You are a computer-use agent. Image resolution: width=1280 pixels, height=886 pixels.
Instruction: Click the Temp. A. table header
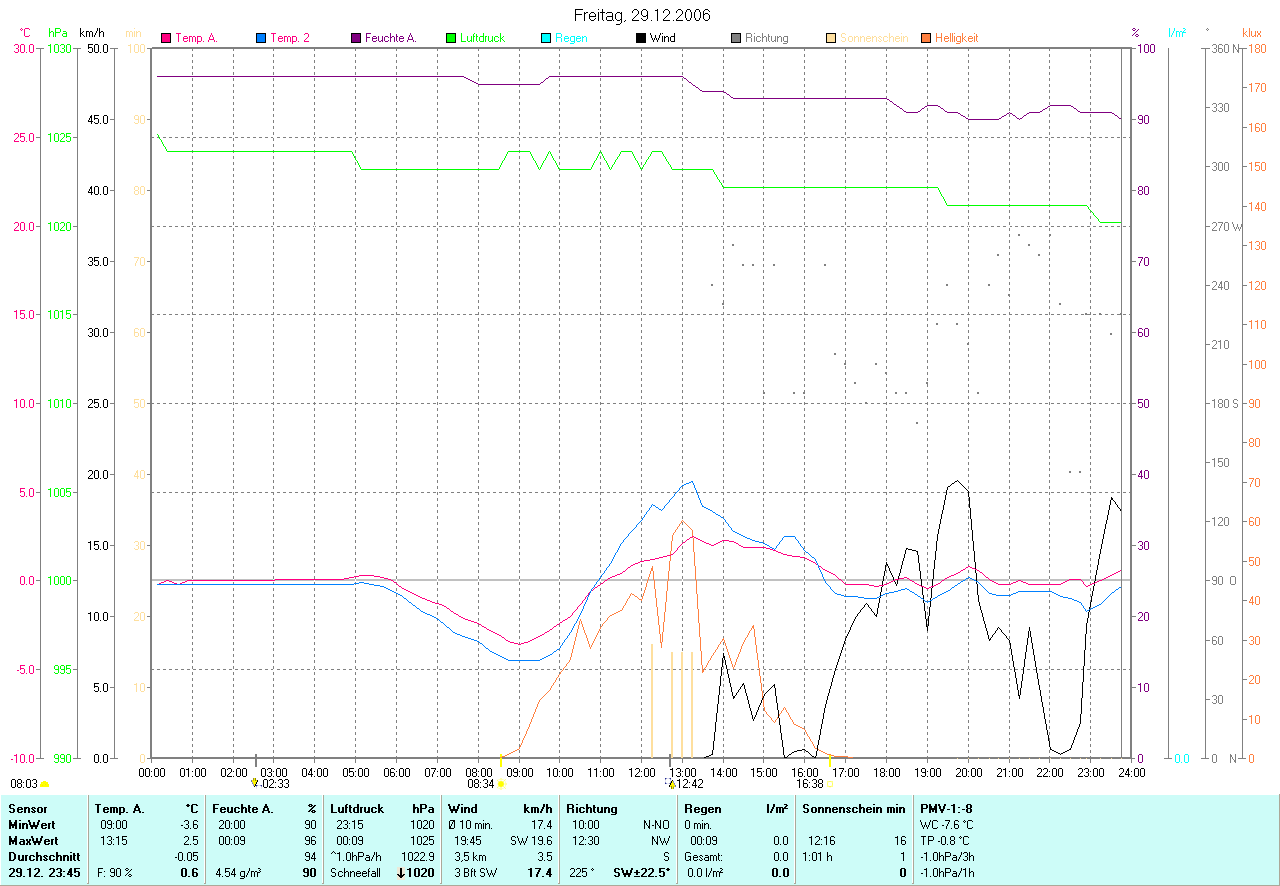click(x=119, y=808)
